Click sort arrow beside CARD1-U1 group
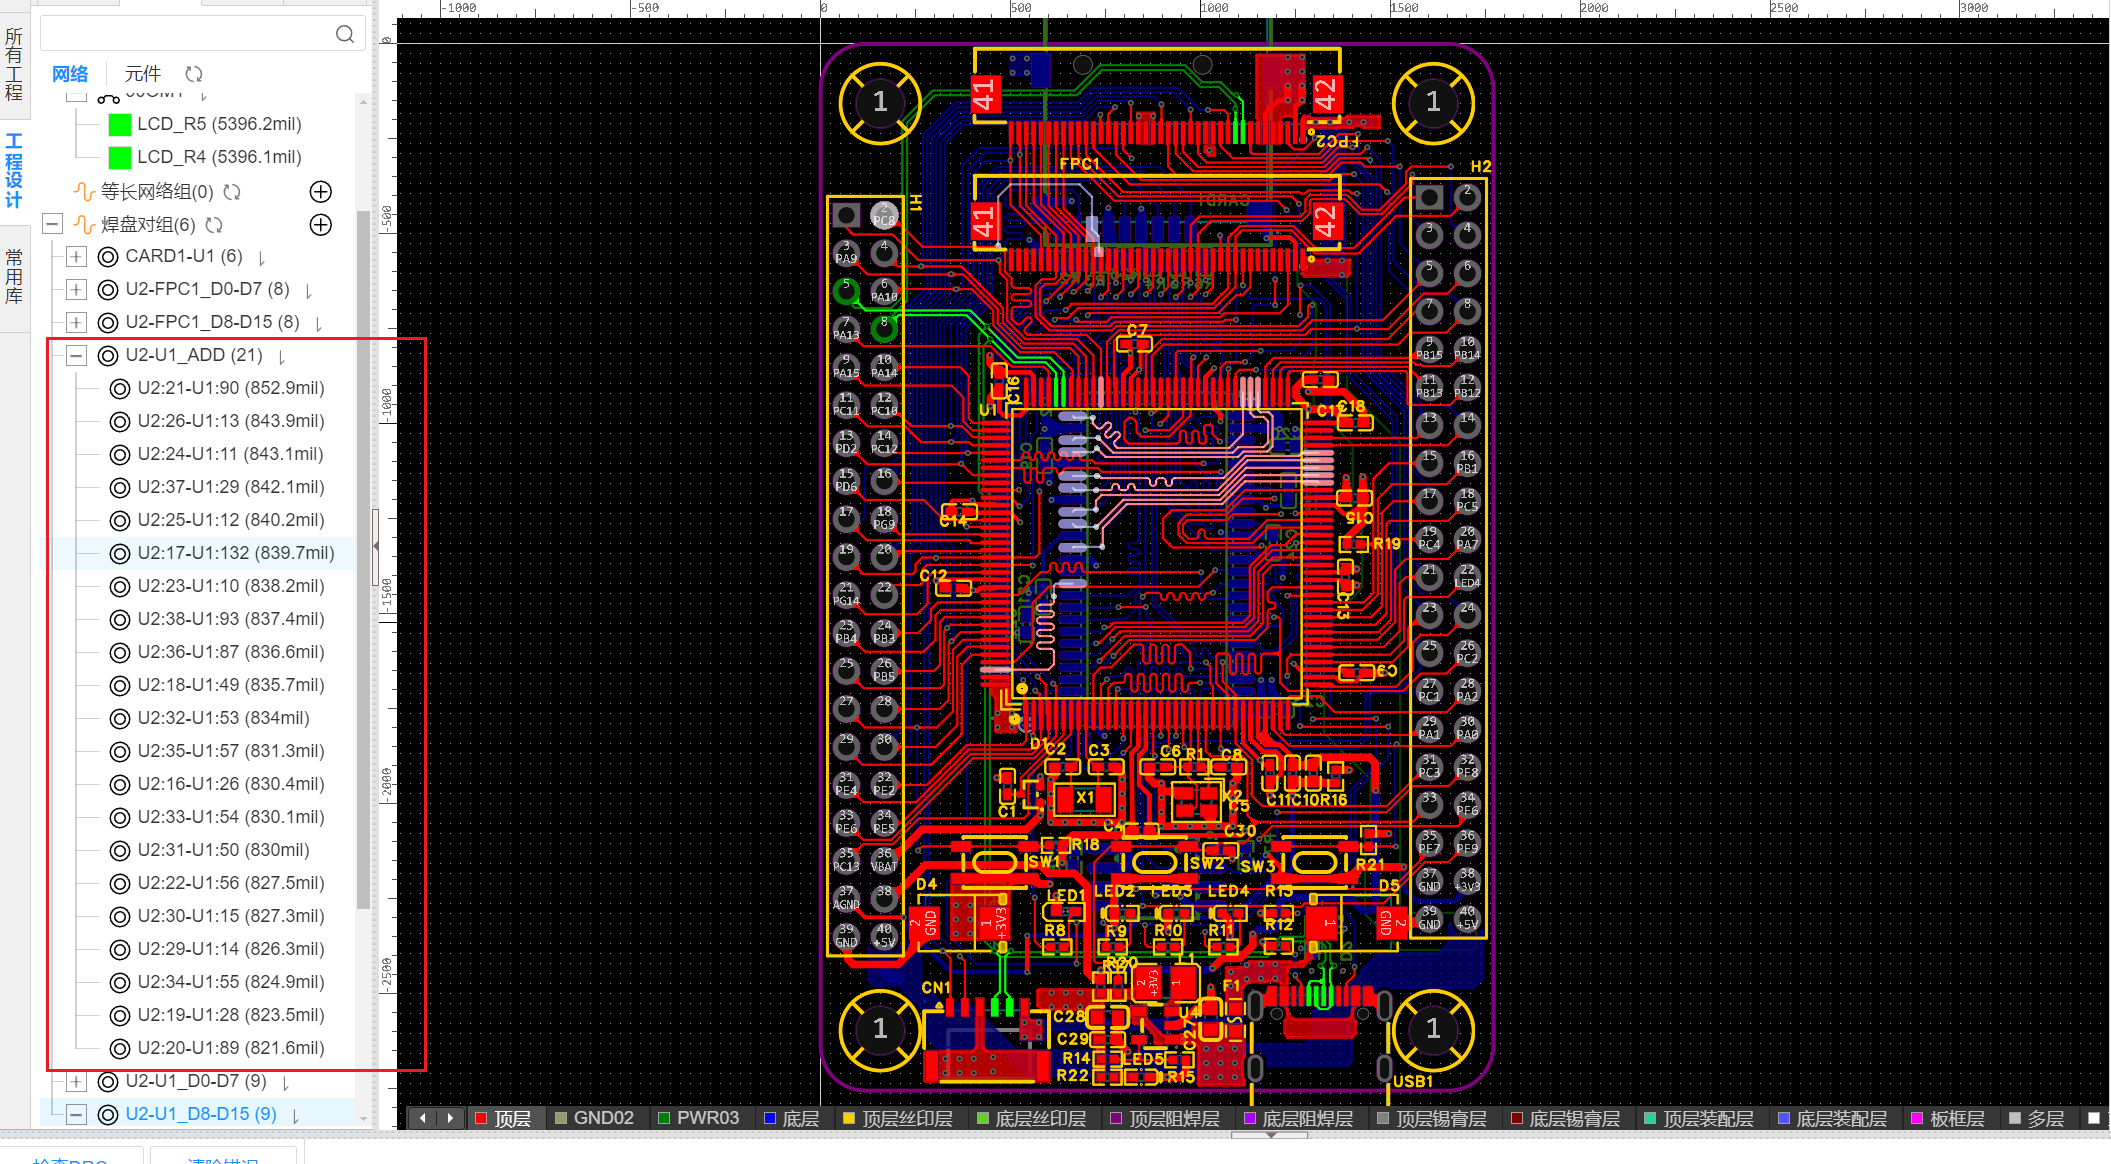The width and height of the screenshot is (2111, 1164). pos(262,258)
